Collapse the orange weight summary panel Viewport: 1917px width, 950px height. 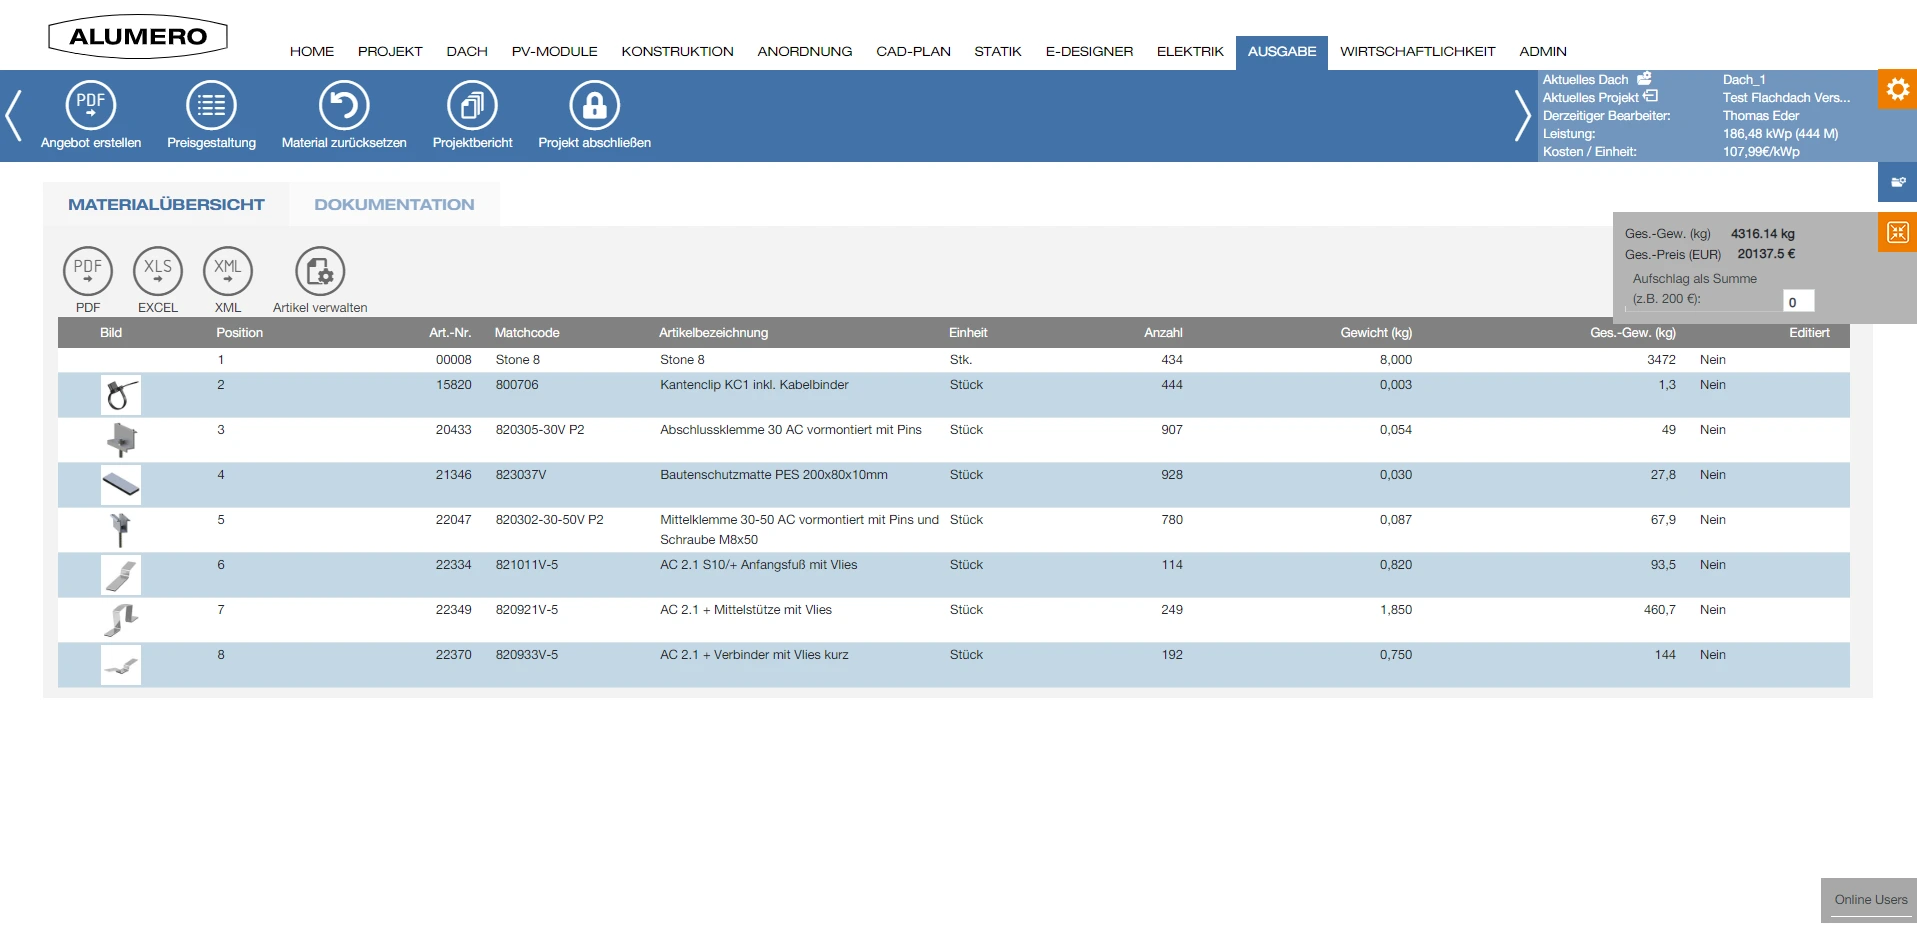tap(1897, 233)
